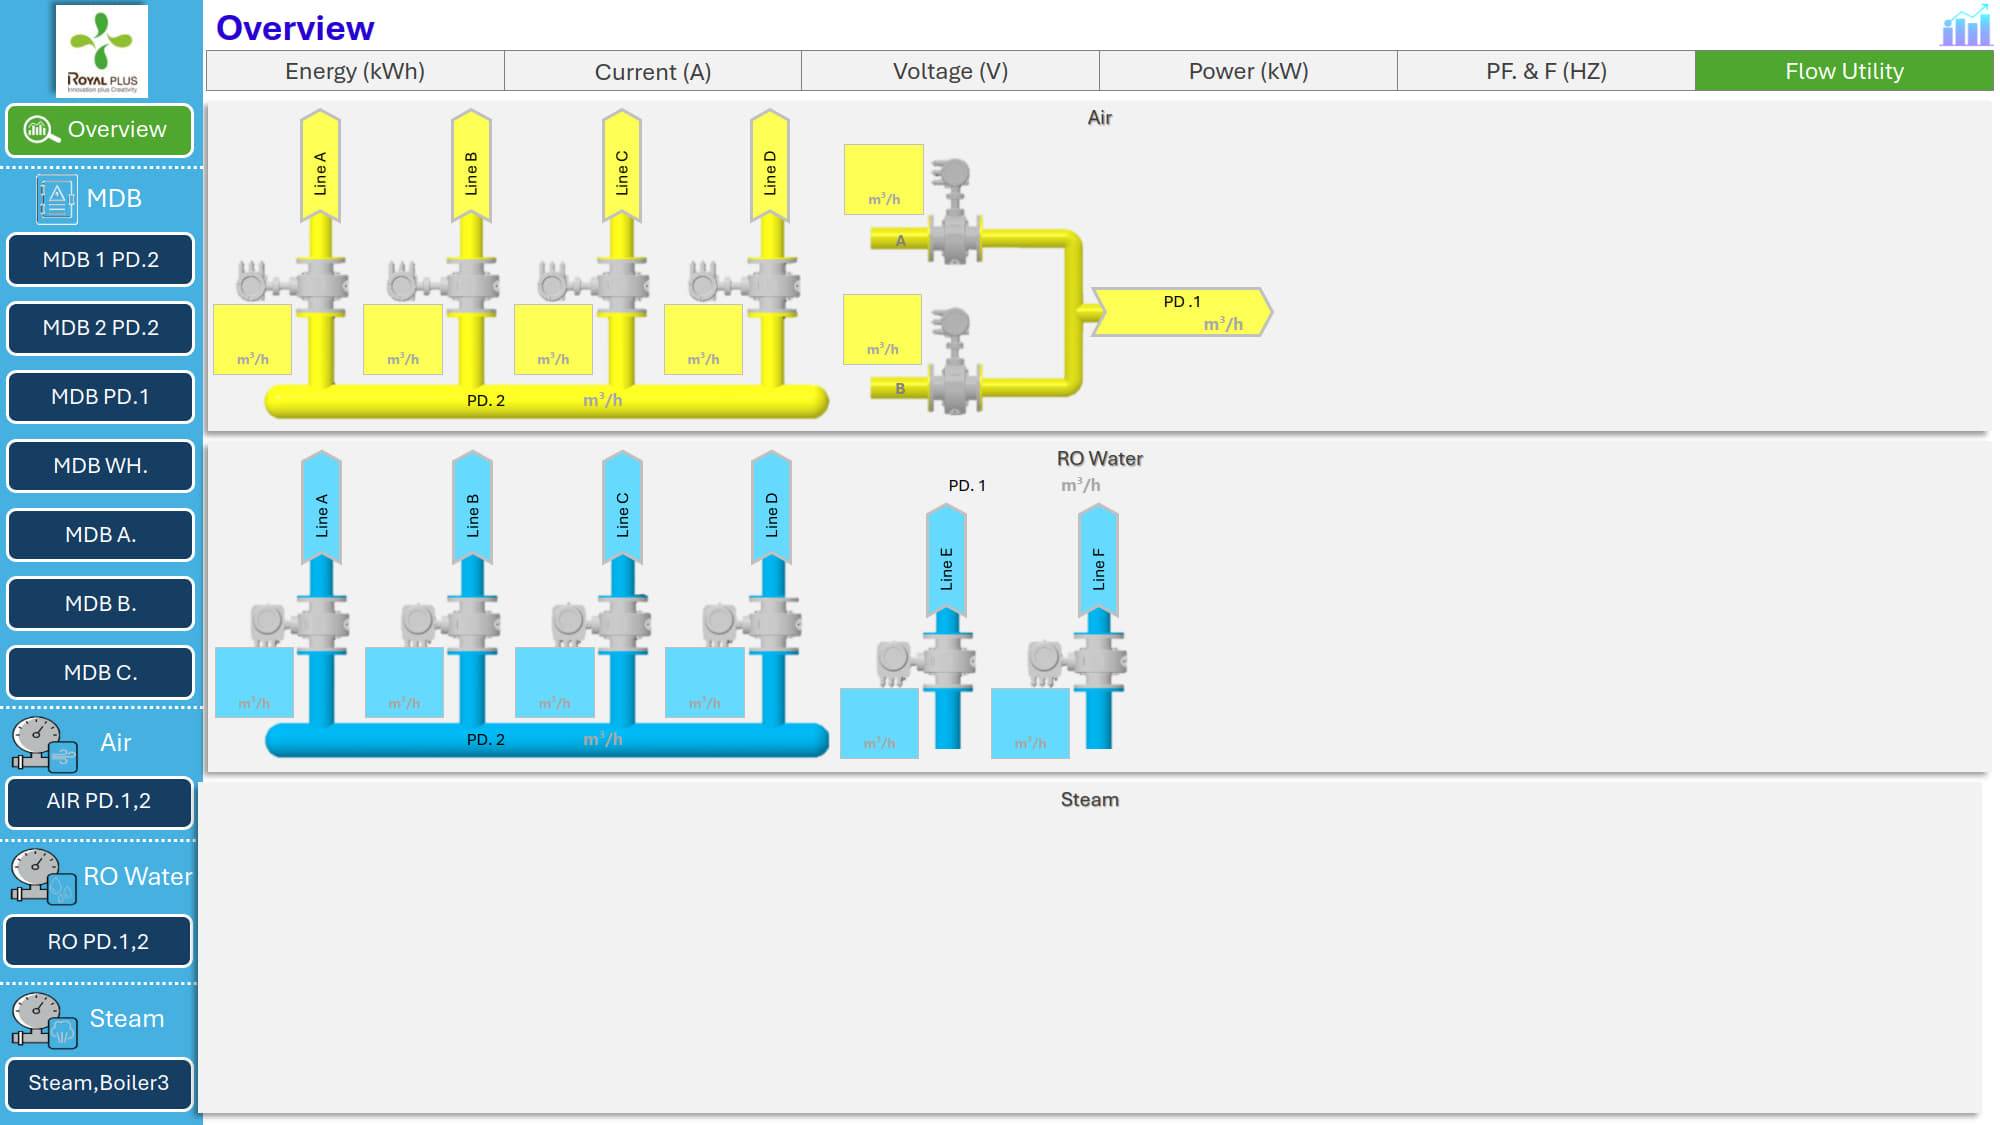This screenshot has height=1125, width=2000.
Task: Click Air pipe A m³/h value box
Action: [x=883, y=180]
